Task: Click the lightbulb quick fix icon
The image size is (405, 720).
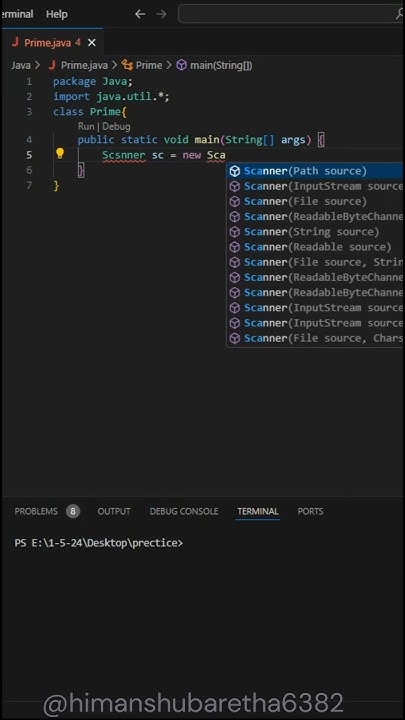Action: coord(60,154)
